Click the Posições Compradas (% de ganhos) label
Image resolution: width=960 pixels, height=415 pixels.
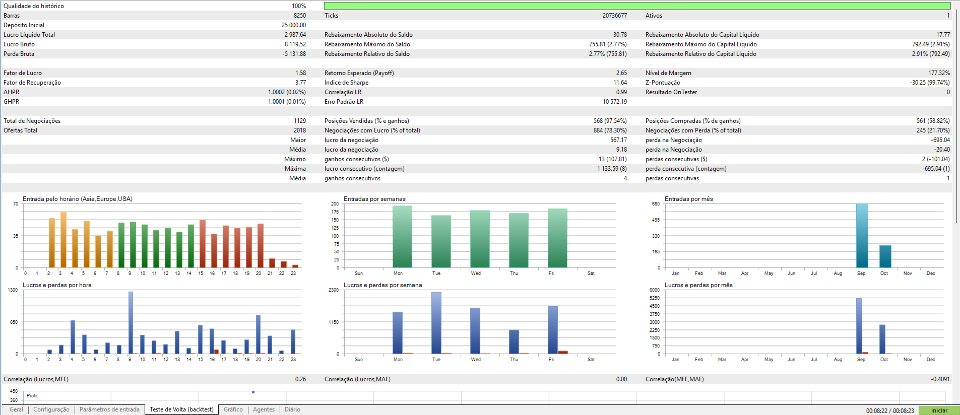pos(693,121)
